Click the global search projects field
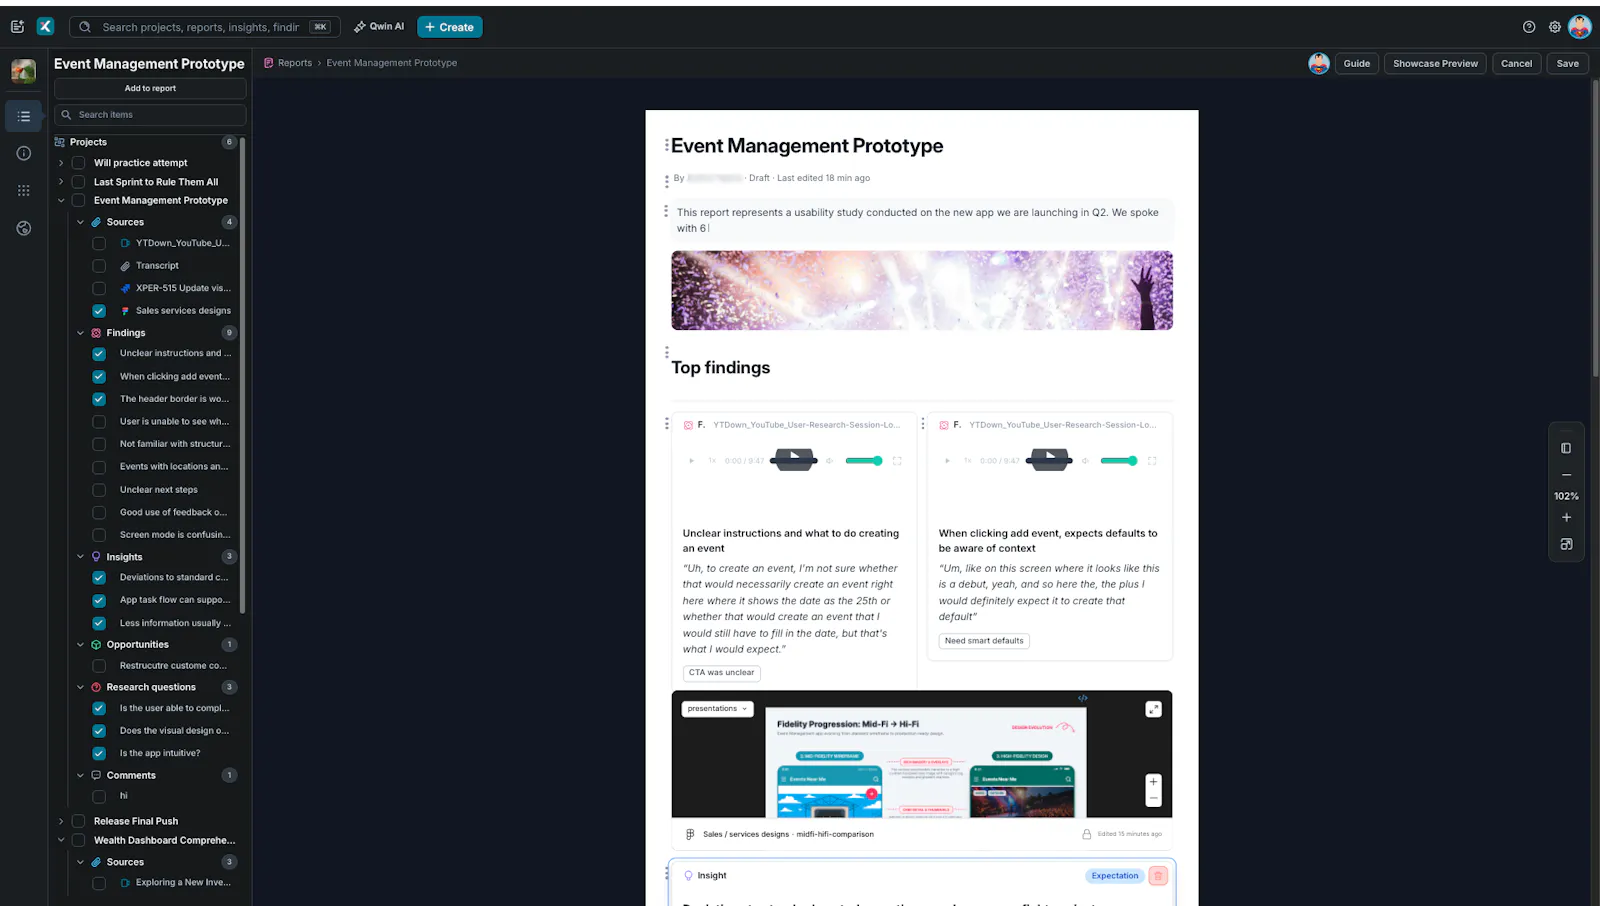 point(204,27)
